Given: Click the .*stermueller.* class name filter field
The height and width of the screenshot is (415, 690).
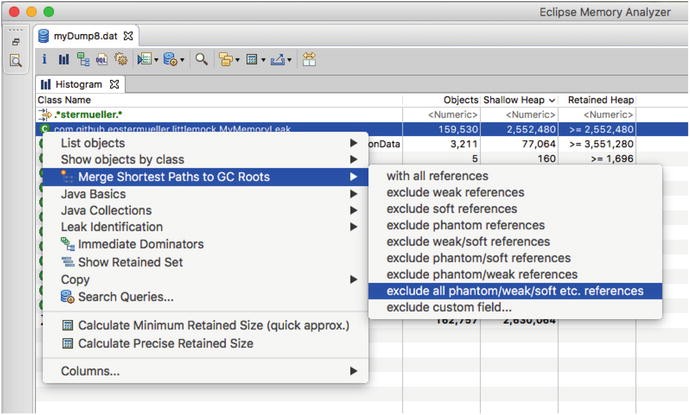Looking at the screenshot, I should click(219, 115).
